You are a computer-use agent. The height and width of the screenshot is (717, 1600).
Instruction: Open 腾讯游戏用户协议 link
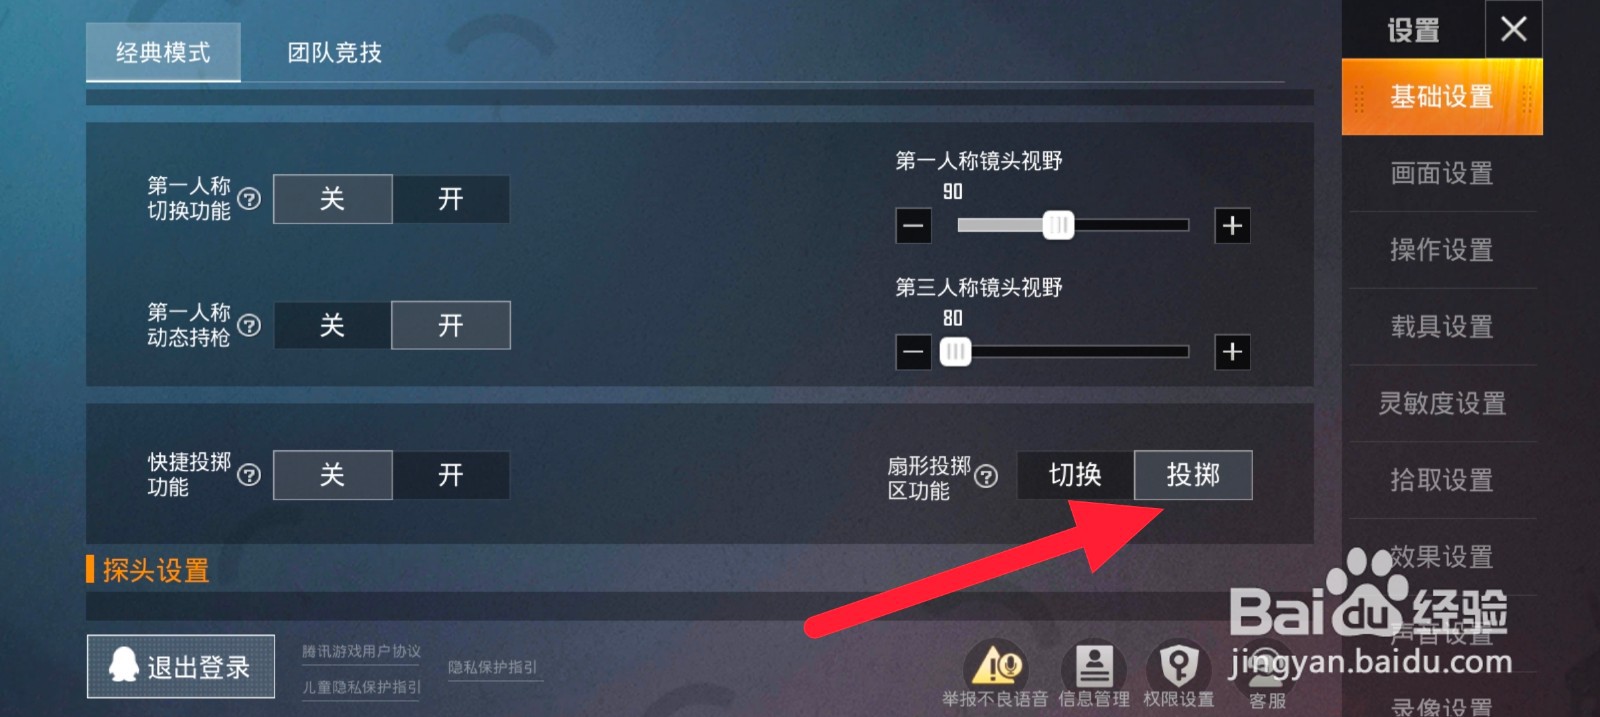(x=361, y=652)
